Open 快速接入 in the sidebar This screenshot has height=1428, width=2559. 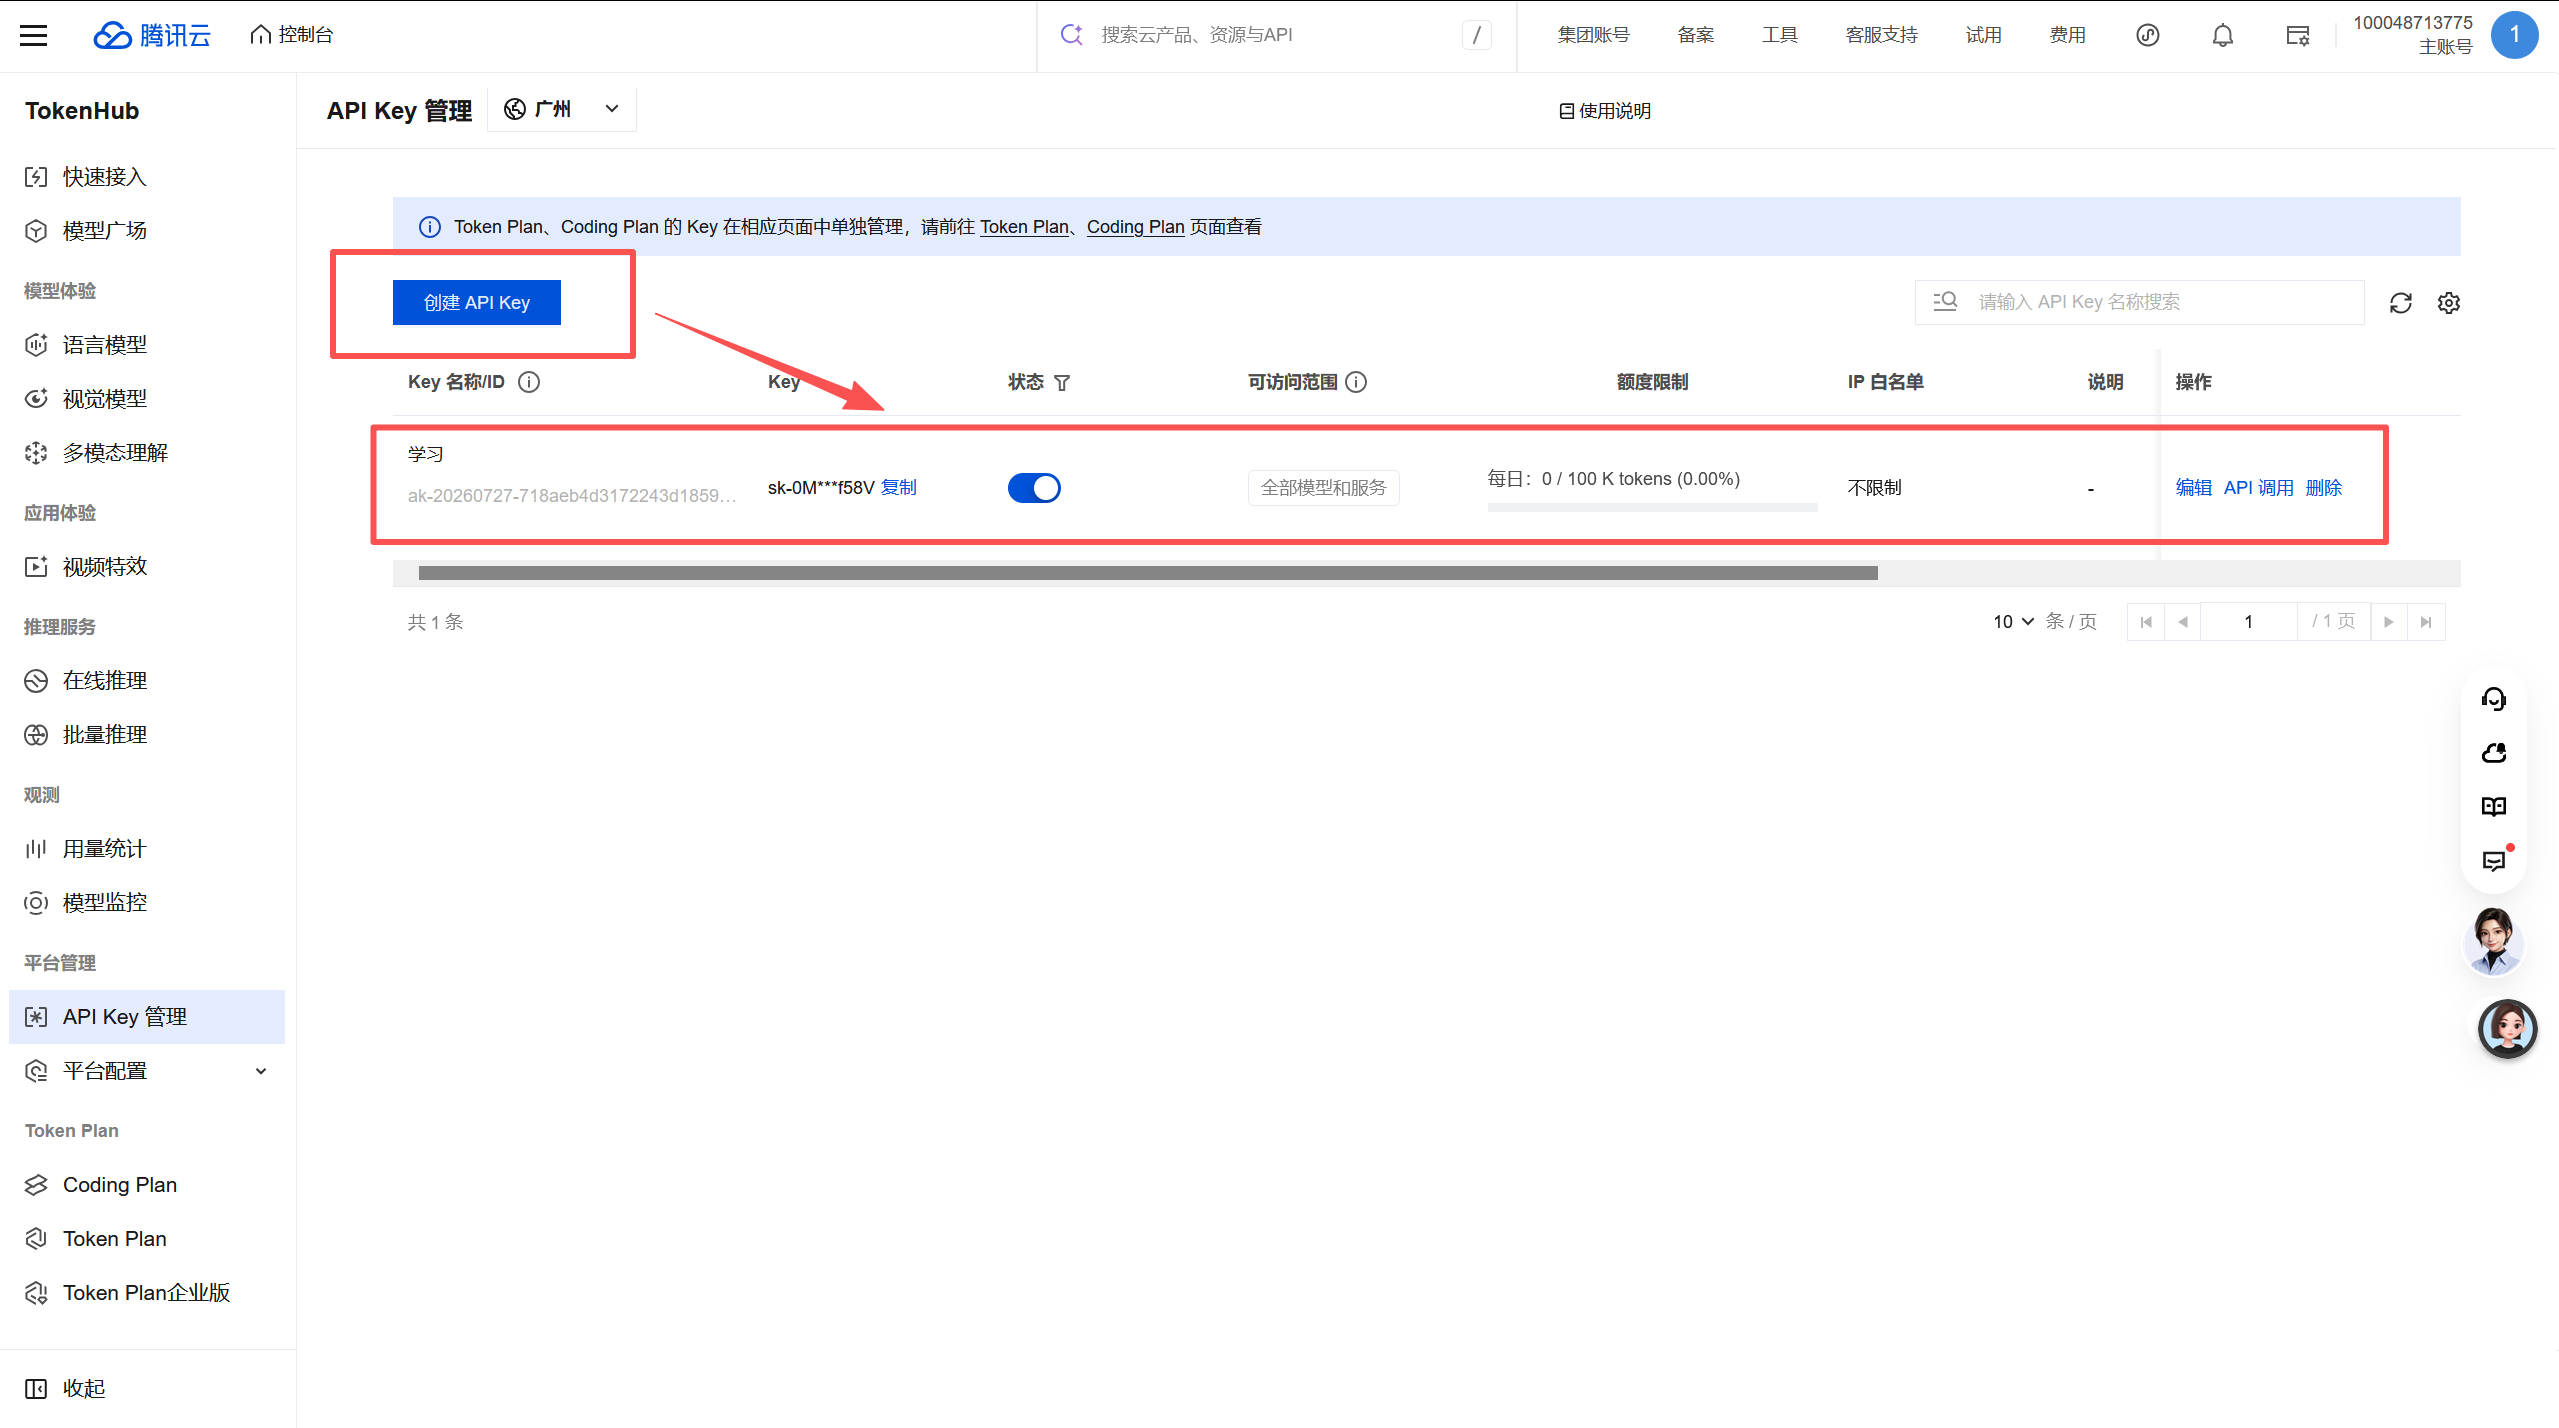147,177
